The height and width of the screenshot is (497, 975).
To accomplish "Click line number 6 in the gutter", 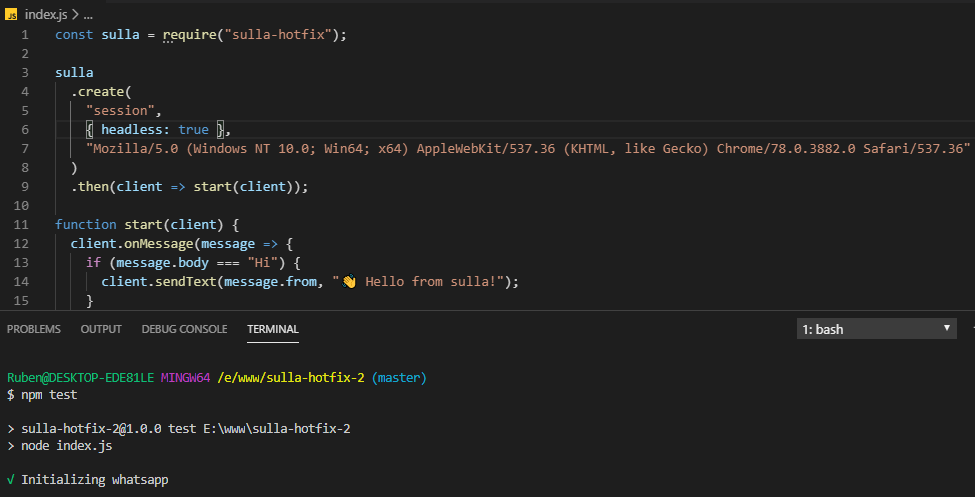I will (25, 129).
